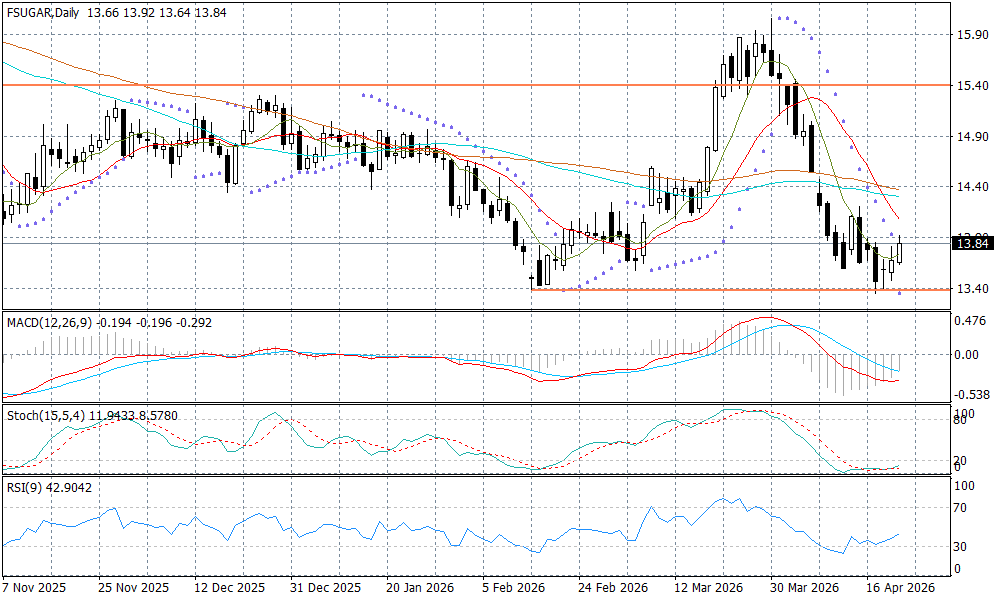Screen dimensions: 1000x600
Task: Click the 16 Apr 2026 date label
Action: (x=901, y=588)
